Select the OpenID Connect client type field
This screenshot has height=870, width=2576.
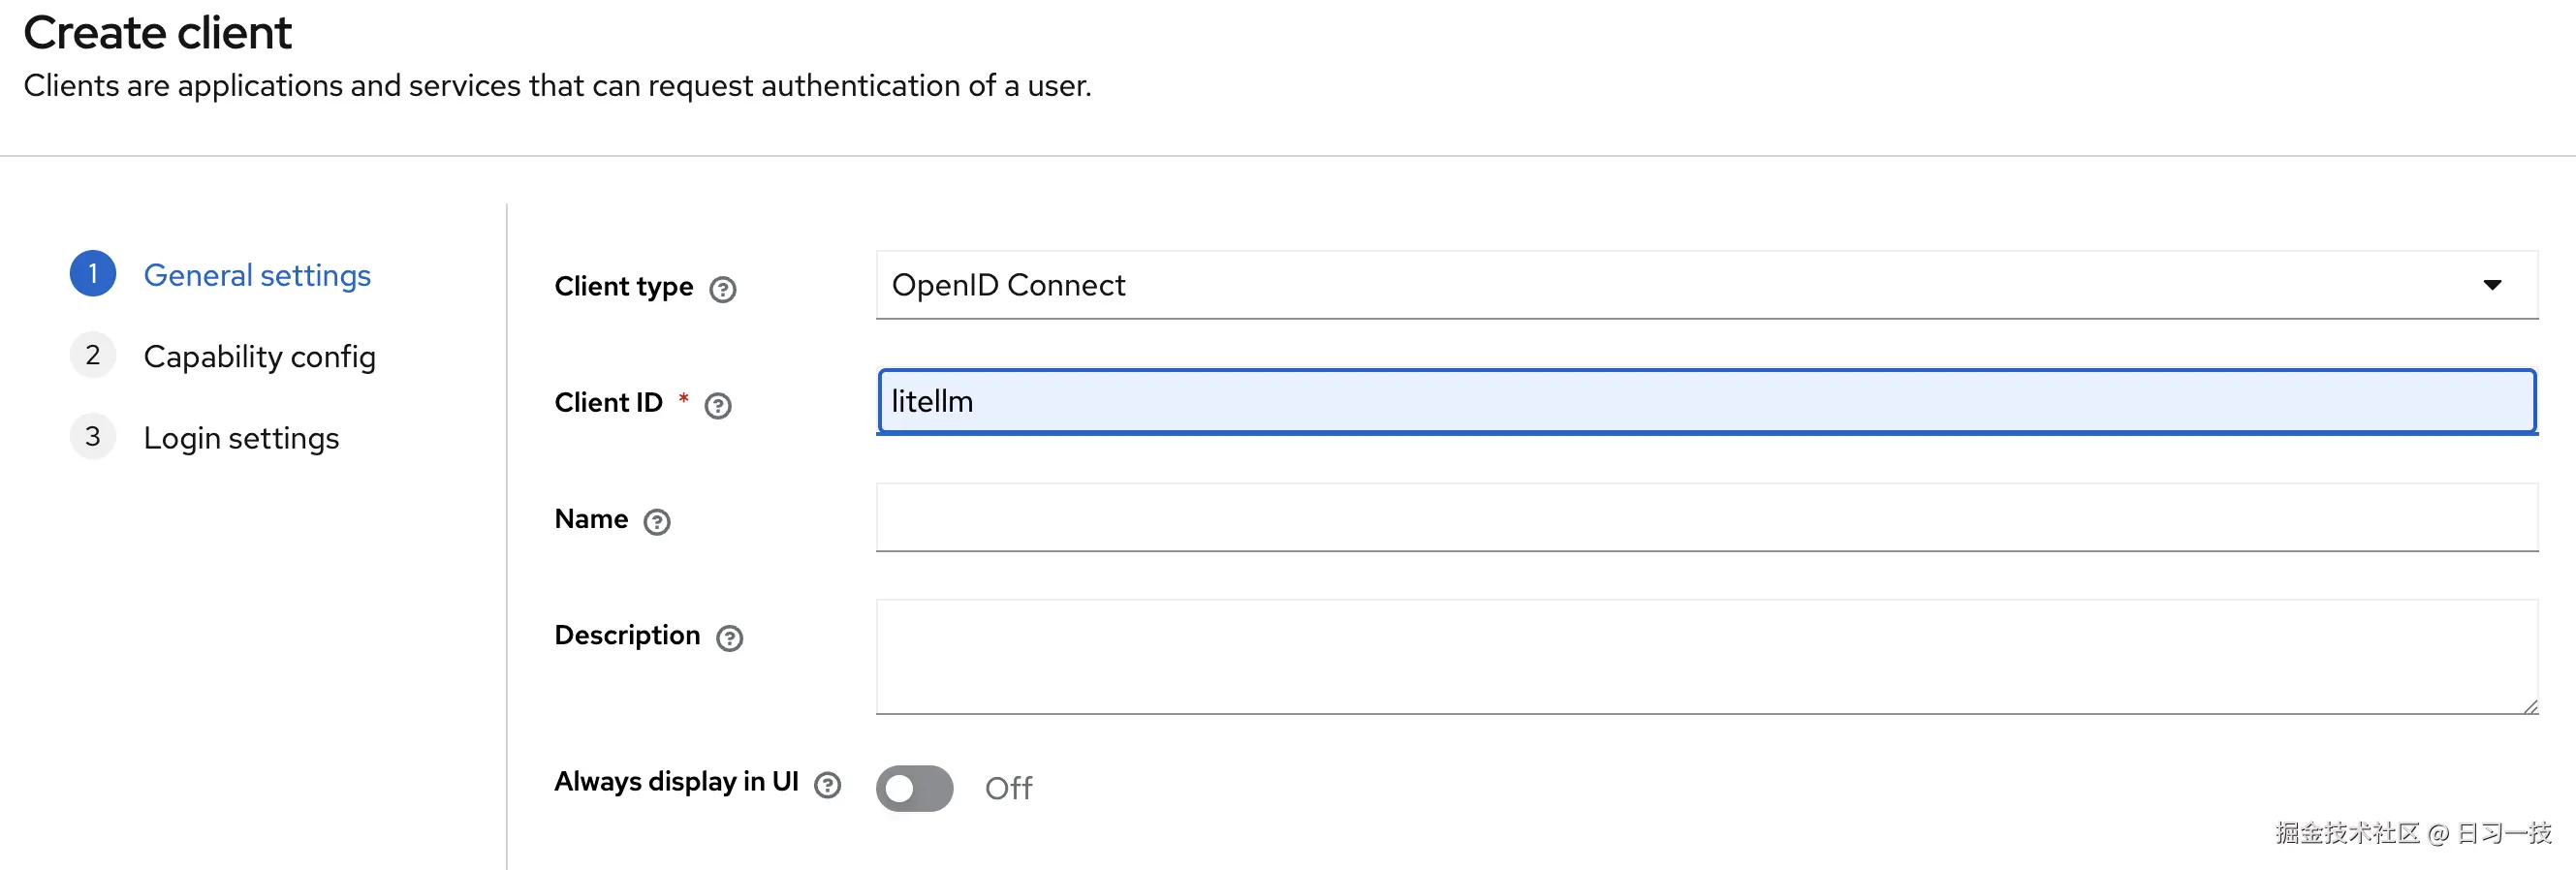click(x=1600, y=285)
